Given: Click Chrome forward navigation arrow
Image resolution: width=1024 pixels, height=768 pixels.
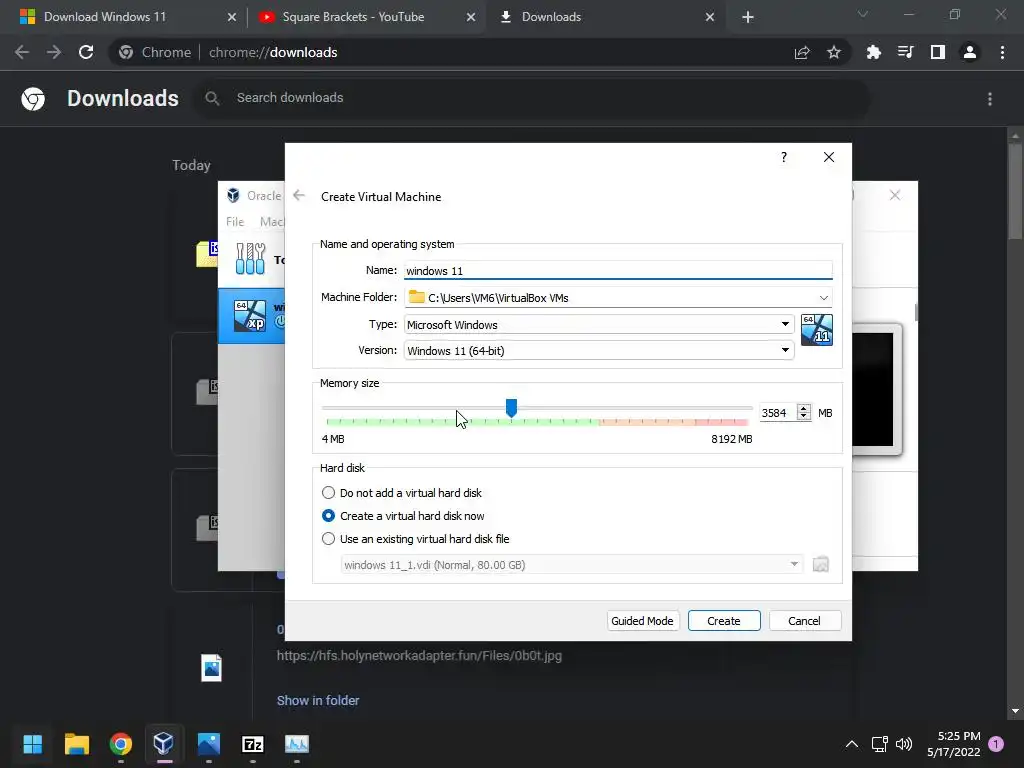Looking at the screenshot, I should click(x=54, y=52).
